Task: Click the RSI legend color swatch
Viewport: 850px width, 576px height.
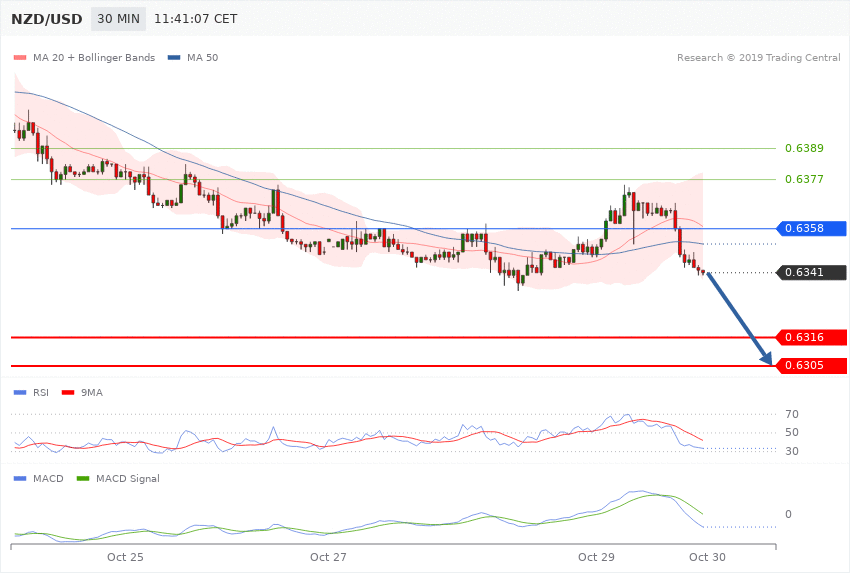Action: coord(20,392)
